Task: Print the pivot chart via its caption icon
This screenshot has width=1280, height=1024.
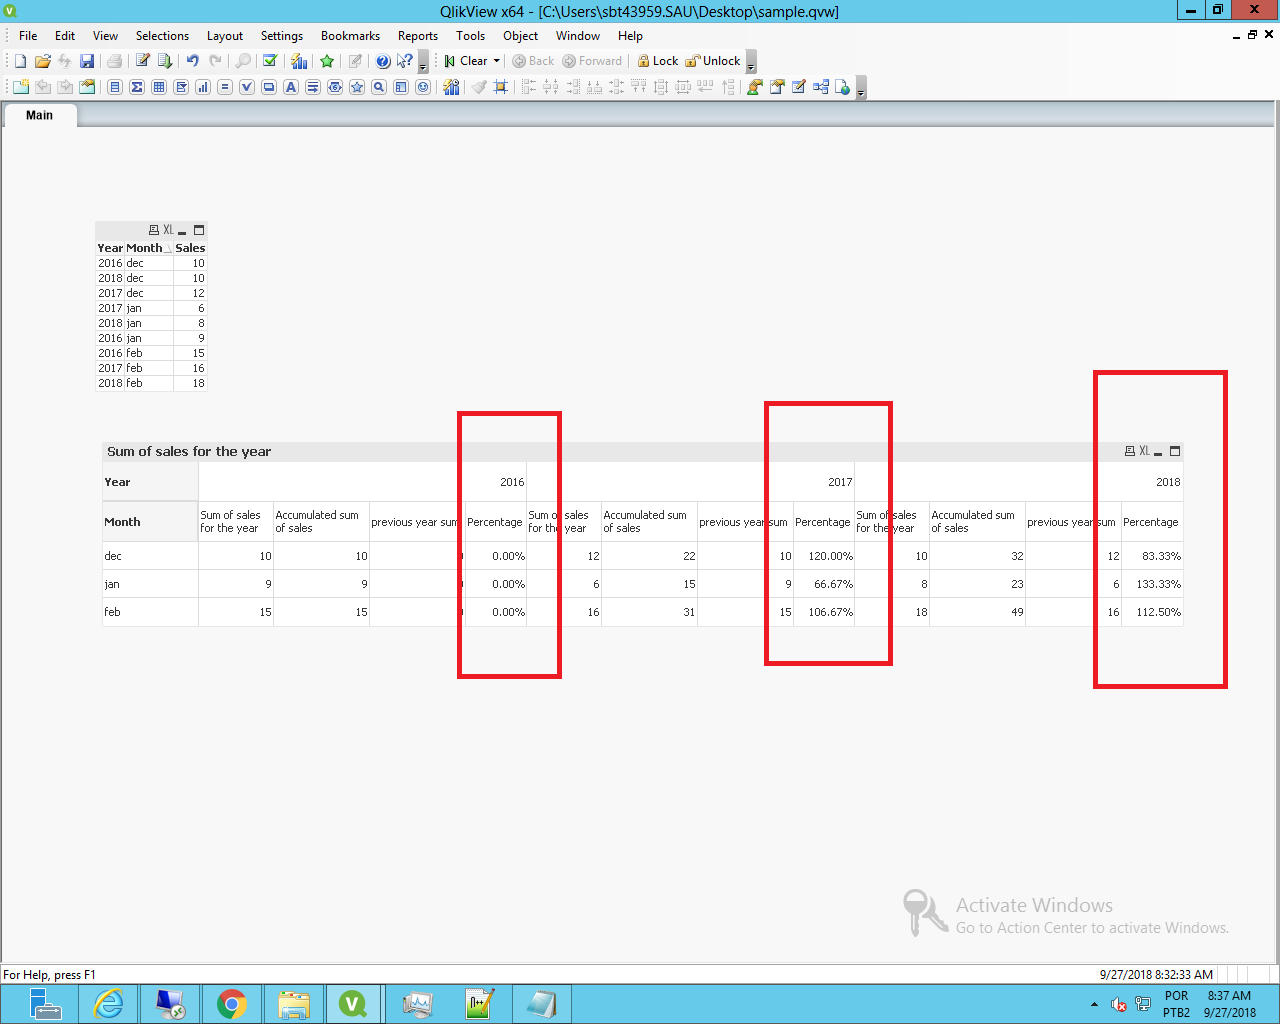Action: (x=1130, y=451)
